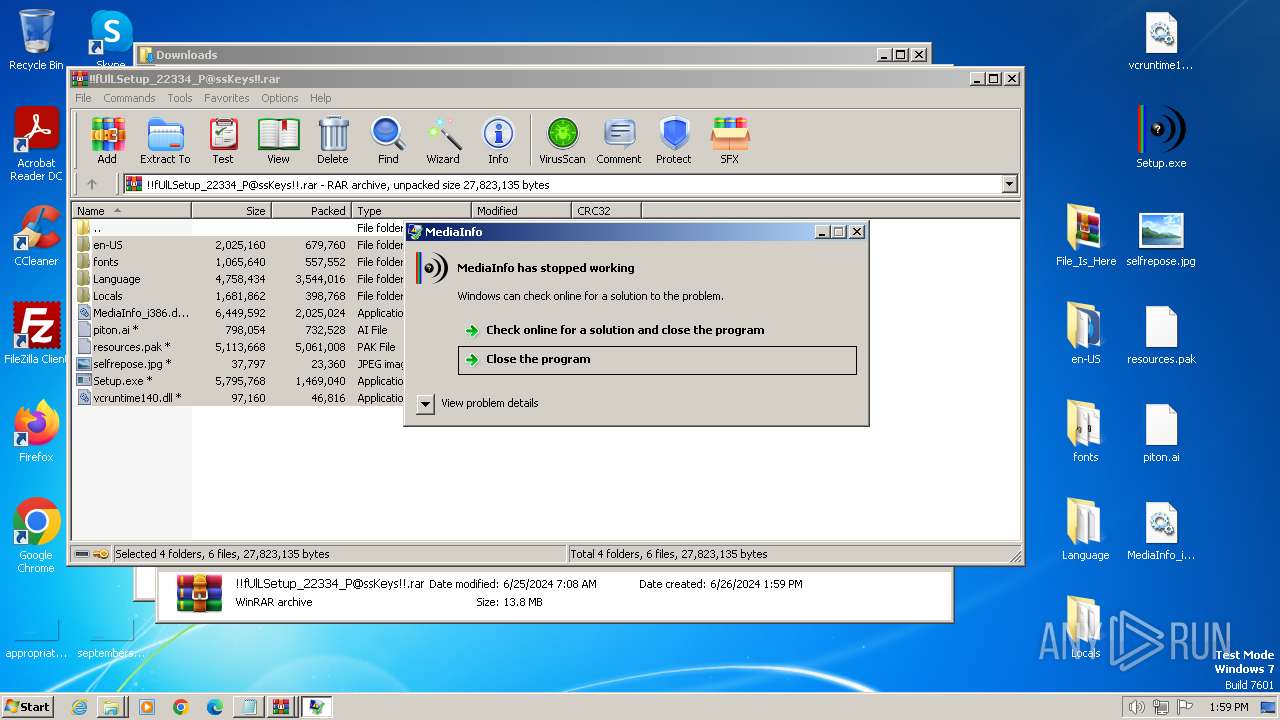Open the Help menu

[x=320, y=98]
